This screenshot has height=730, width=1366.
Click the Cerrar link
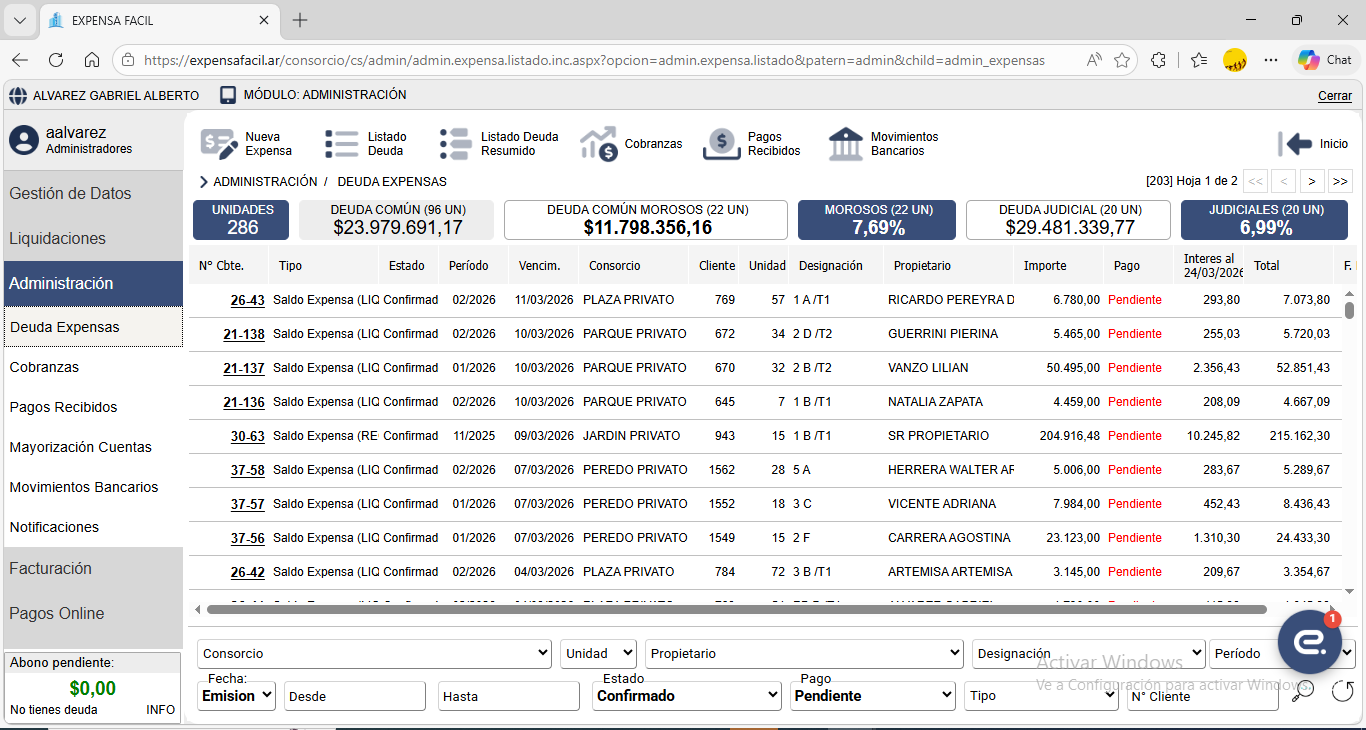[x=1334, y=96]
